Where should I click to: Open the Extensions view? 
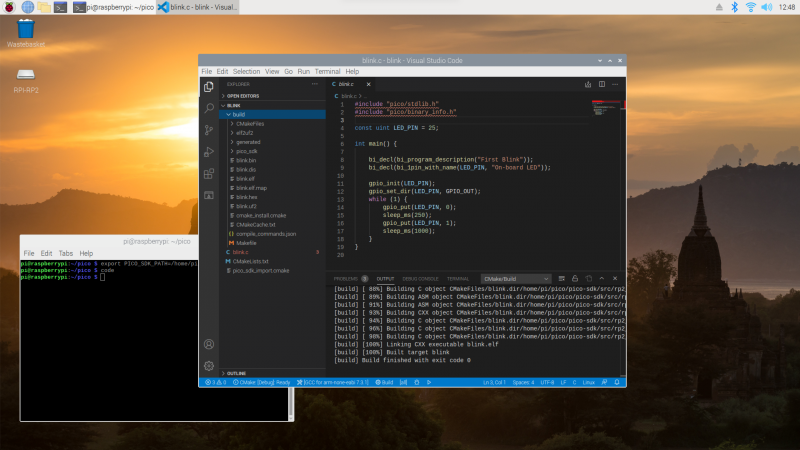209,174
